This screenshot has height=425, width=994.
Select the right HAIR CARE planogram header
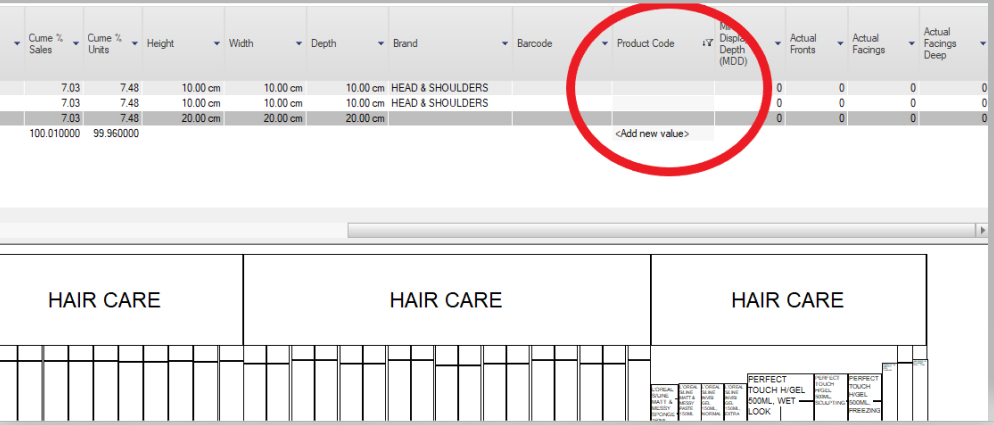pyautogui.click(x=788, y=300)
